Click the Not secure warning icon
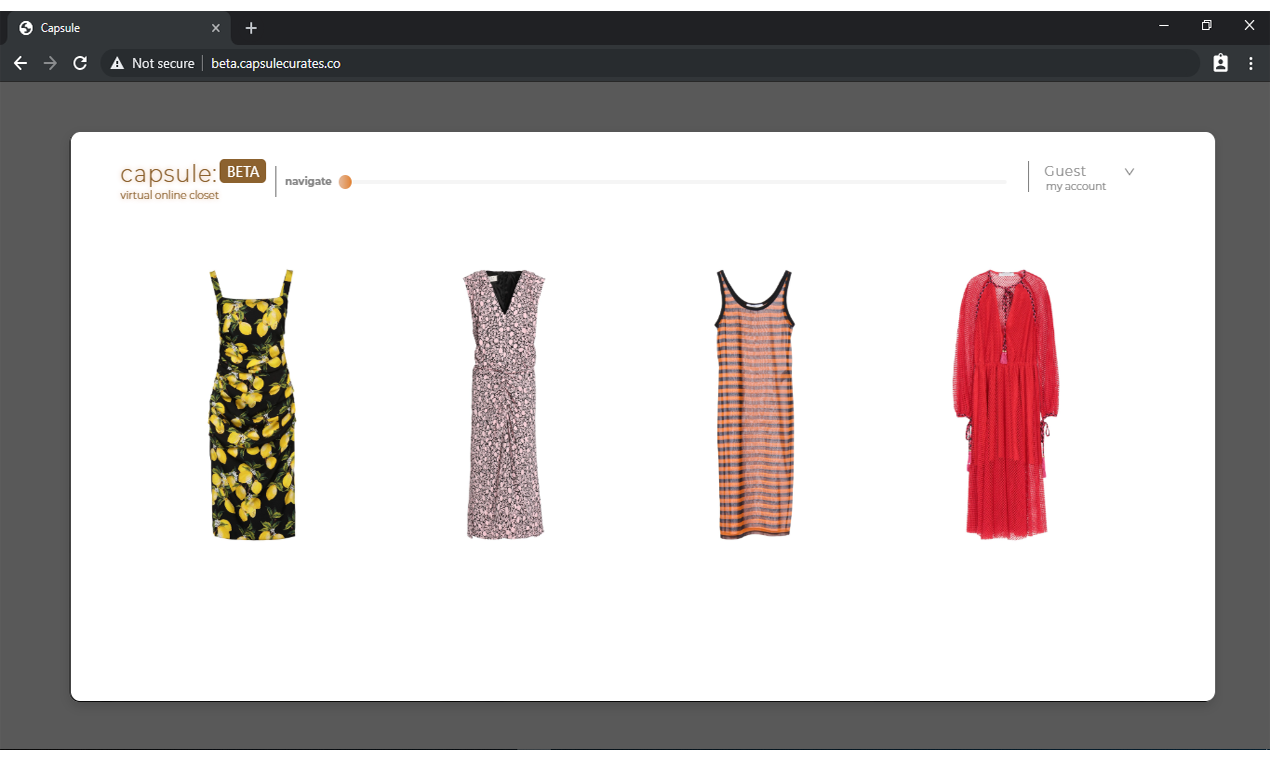The image size is (1270, 760). [119, 63]
